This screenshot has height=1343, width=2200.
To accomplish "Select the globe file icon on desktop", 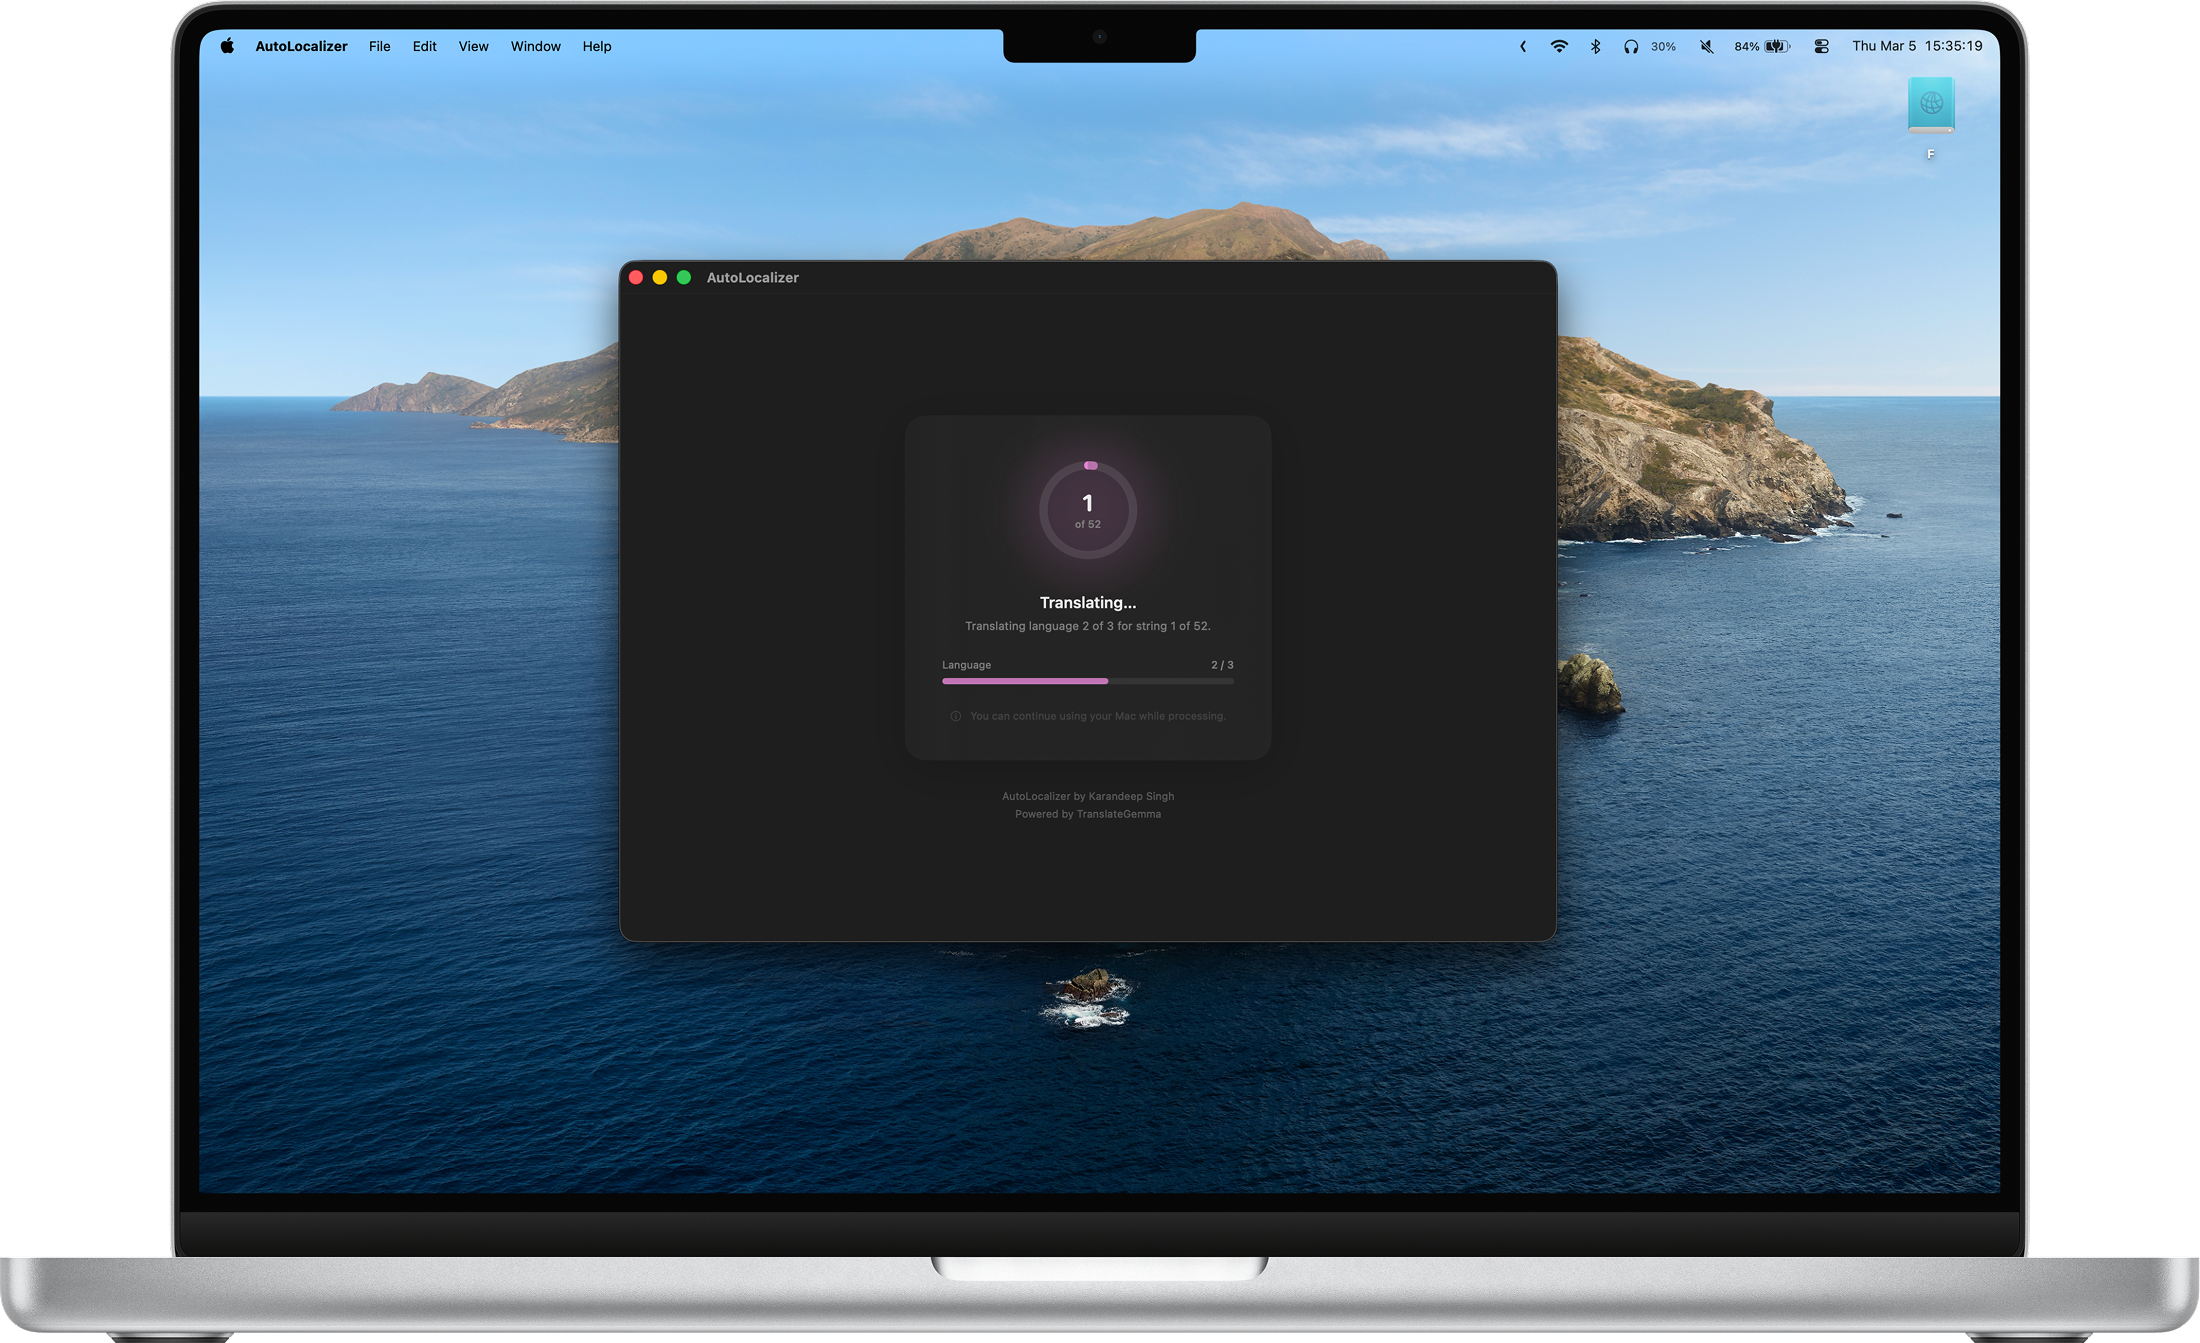I will 1930,105.
